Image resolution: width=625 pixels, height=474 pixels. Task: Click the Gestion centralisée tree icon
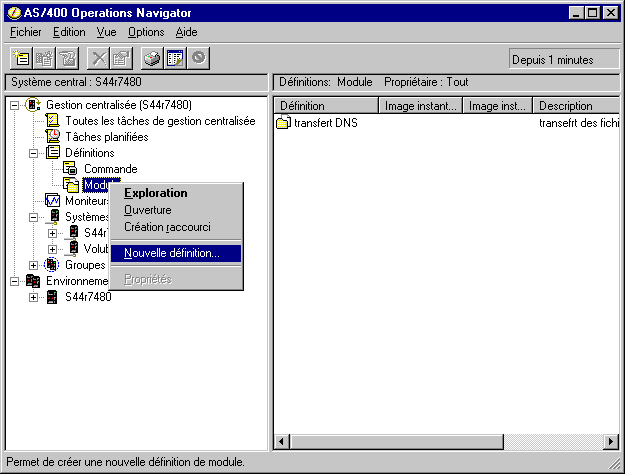pyautogui.click(x=33, y=105)
